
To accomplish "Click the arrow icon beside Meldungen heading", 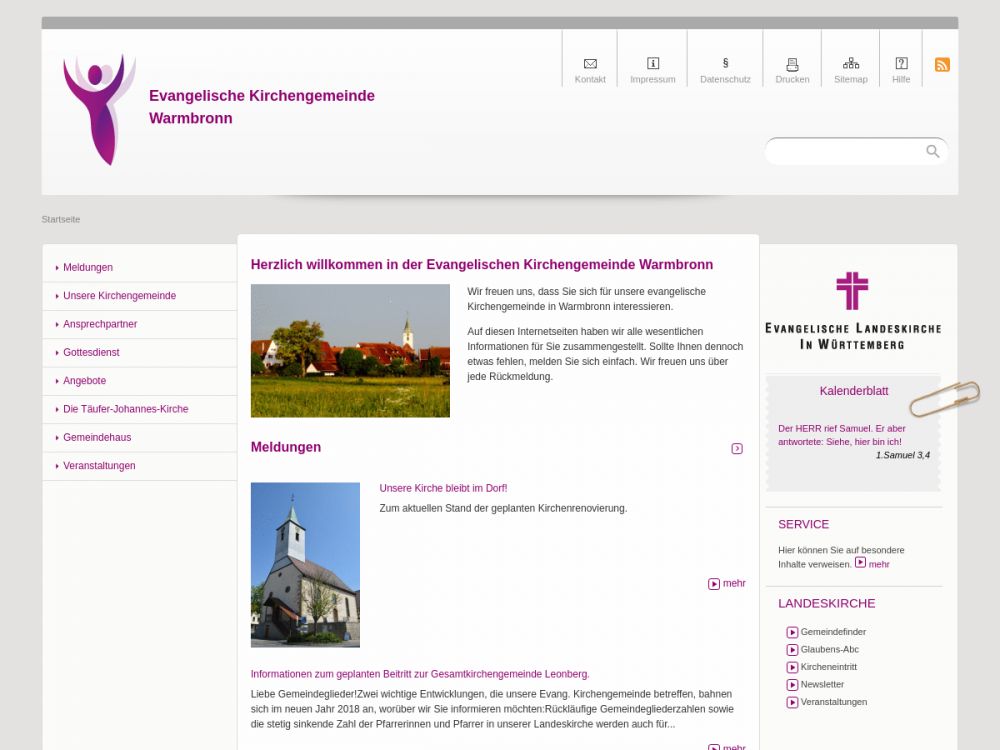I will [x=737, y=449].
